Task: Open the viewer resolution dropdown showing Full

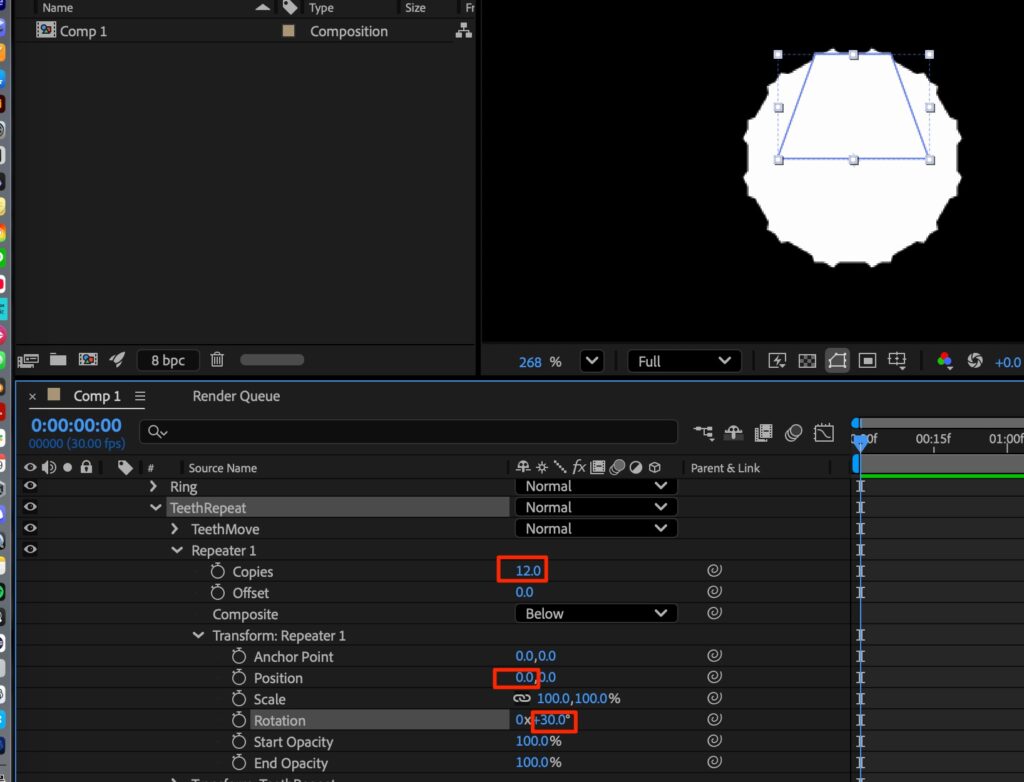Action: click(684, 361)
